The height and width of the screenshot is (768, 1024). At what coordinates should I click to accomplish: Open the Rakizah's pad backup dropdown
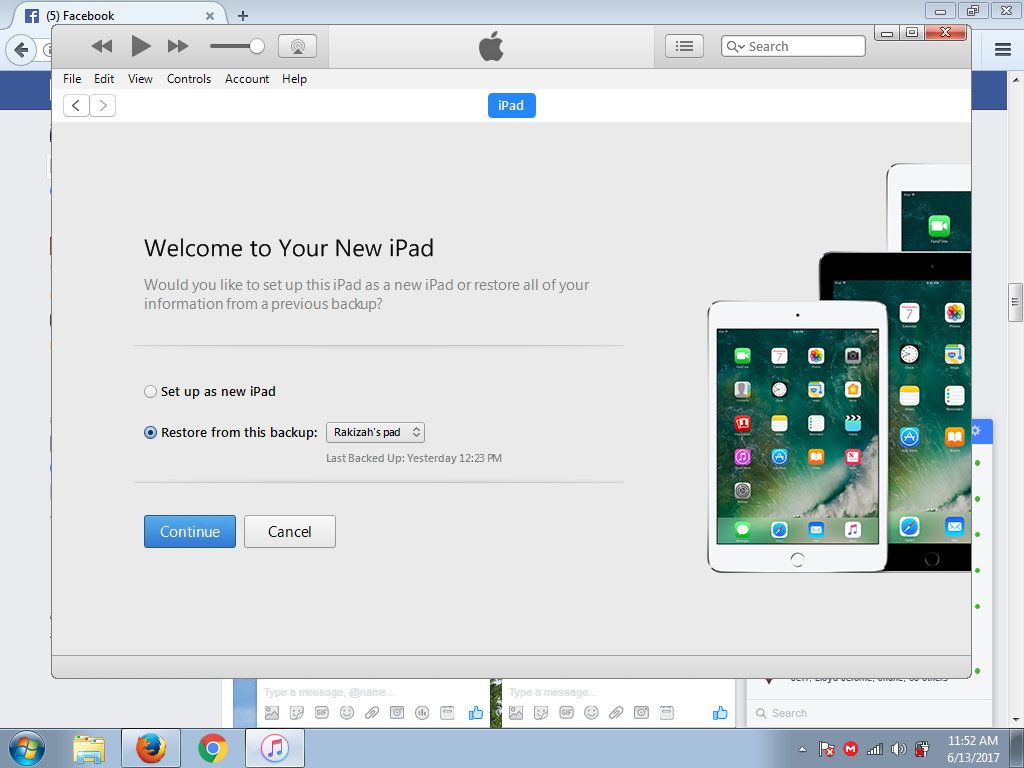(375, 432)
